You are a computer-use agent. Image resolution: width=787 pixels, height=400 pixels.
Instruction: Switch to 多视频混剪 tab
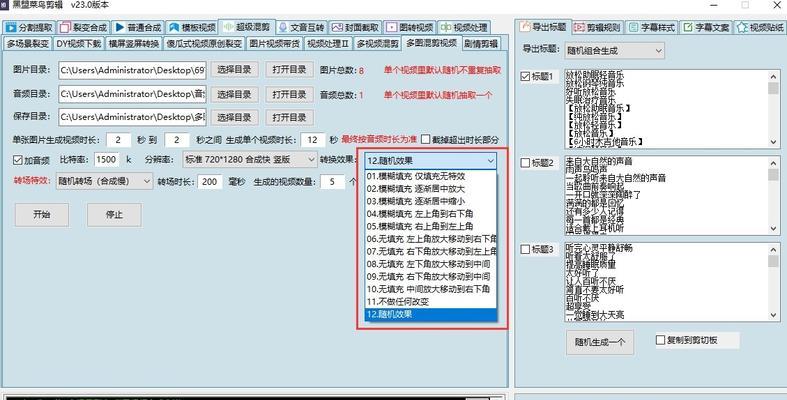(377, 44)
